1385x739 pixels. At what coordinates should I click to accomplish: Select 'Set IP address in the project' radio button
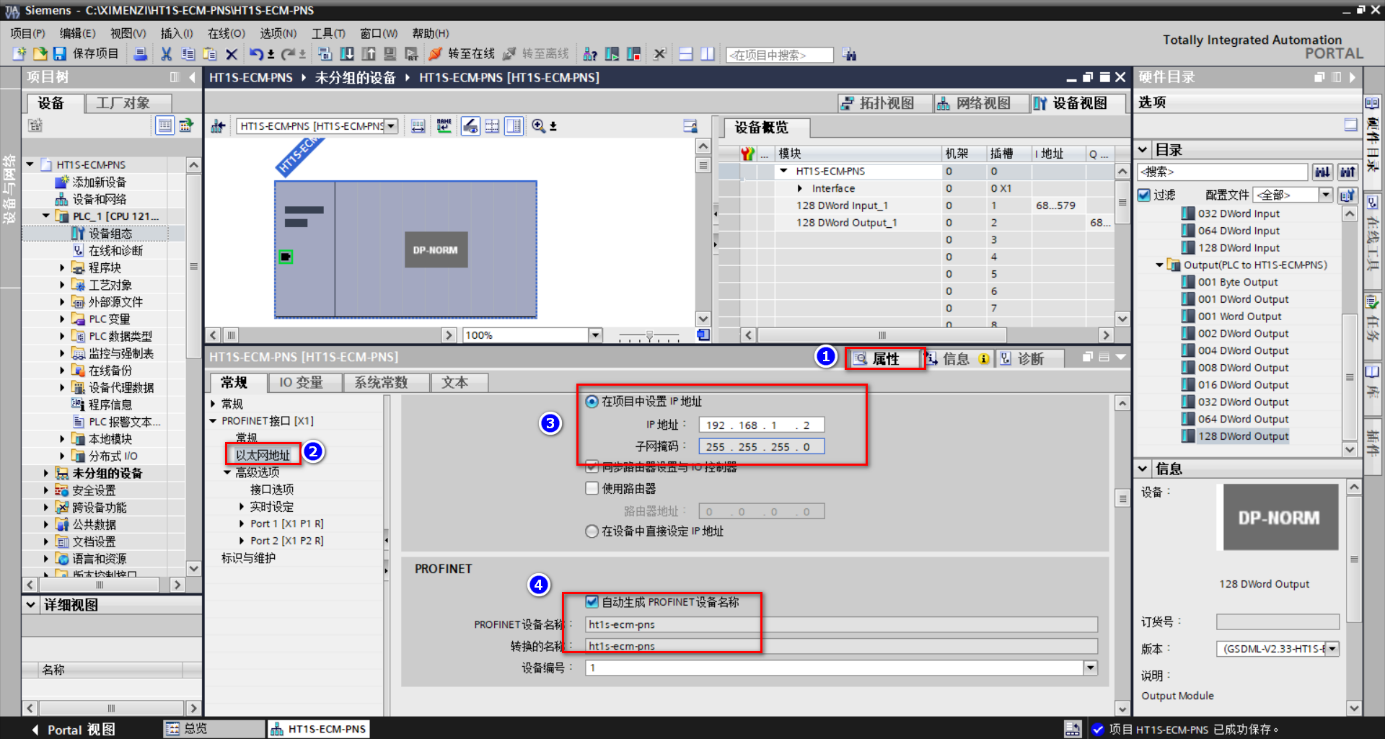click(x=592, y=402)
